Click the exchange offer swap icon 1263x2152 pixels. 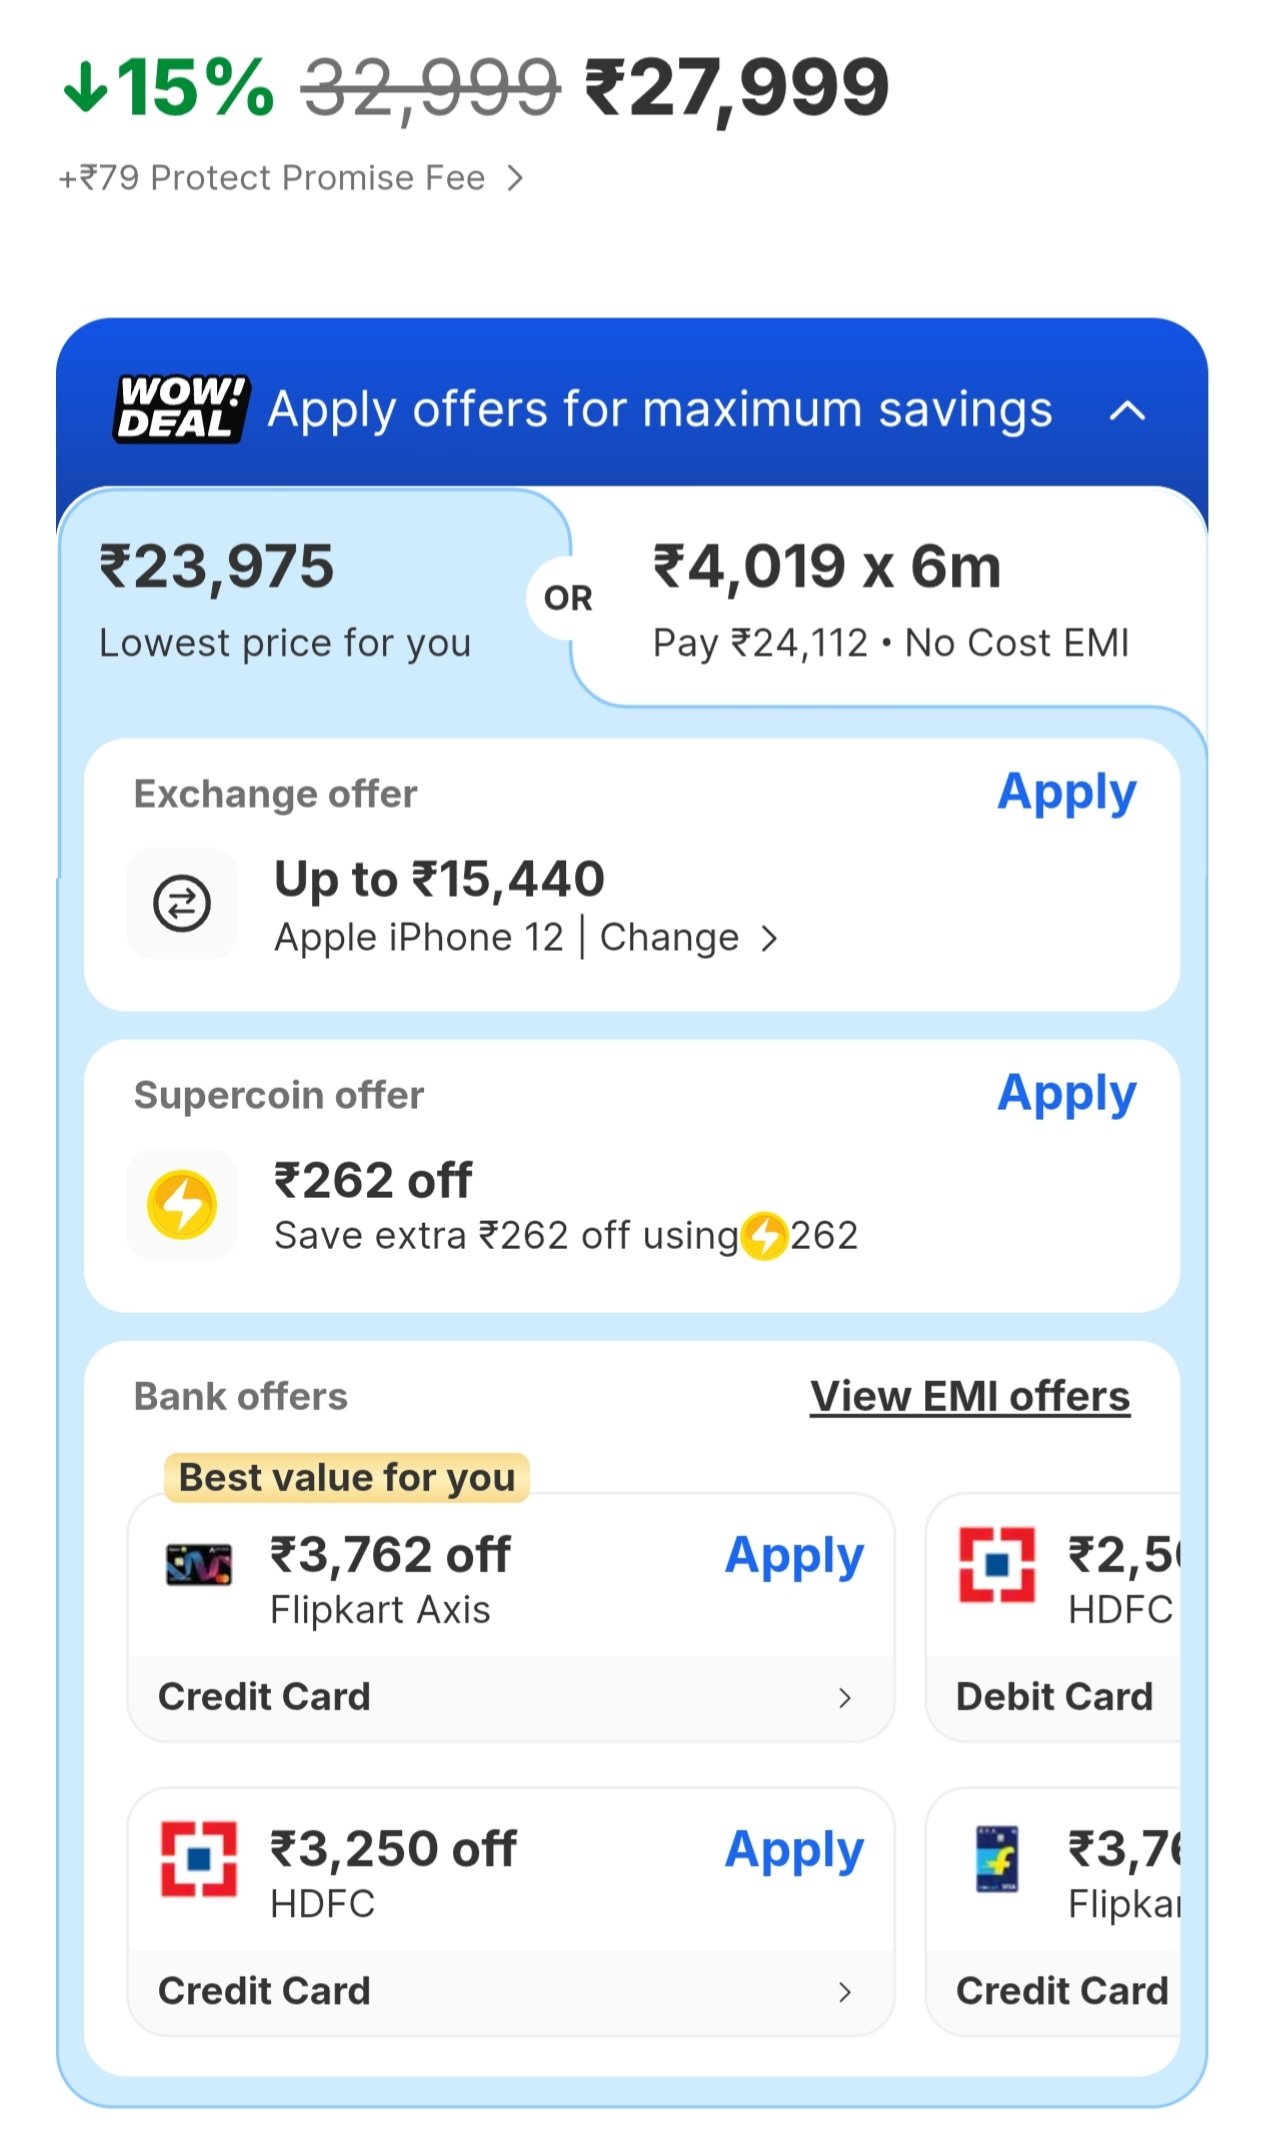click(x=181, y=903)
